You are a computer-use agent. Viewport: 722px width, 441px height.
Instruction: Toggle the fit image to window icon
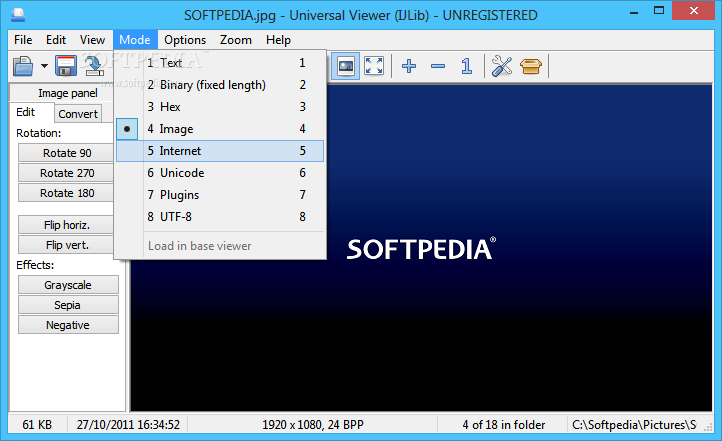coord(346,66)
